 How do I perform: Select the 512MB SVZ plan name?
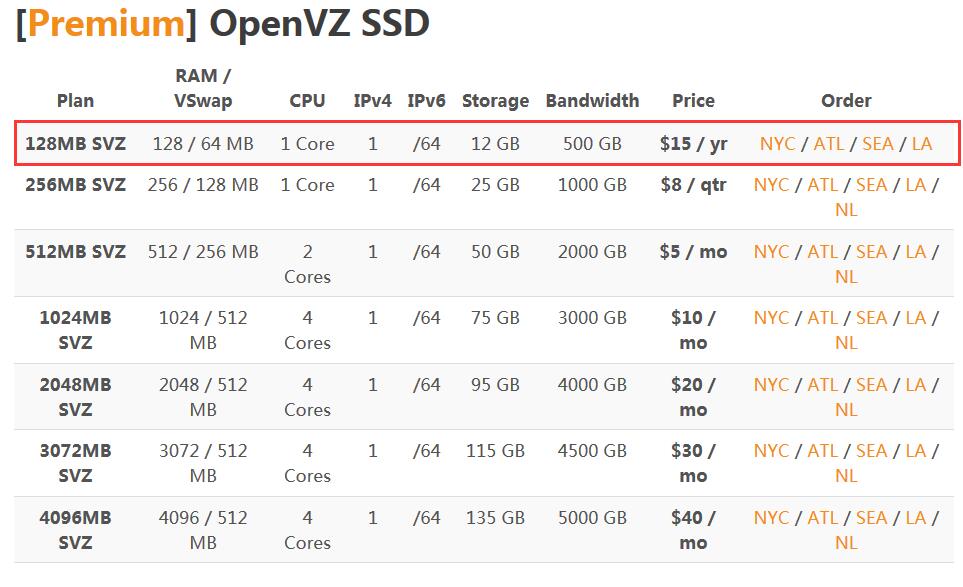76,252
